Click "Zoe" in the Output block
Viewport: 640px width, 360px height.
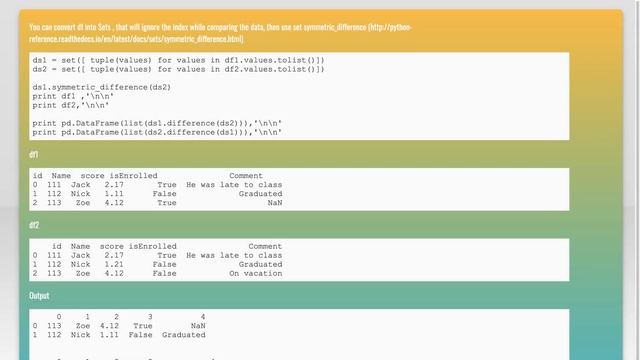pos(83,326)
